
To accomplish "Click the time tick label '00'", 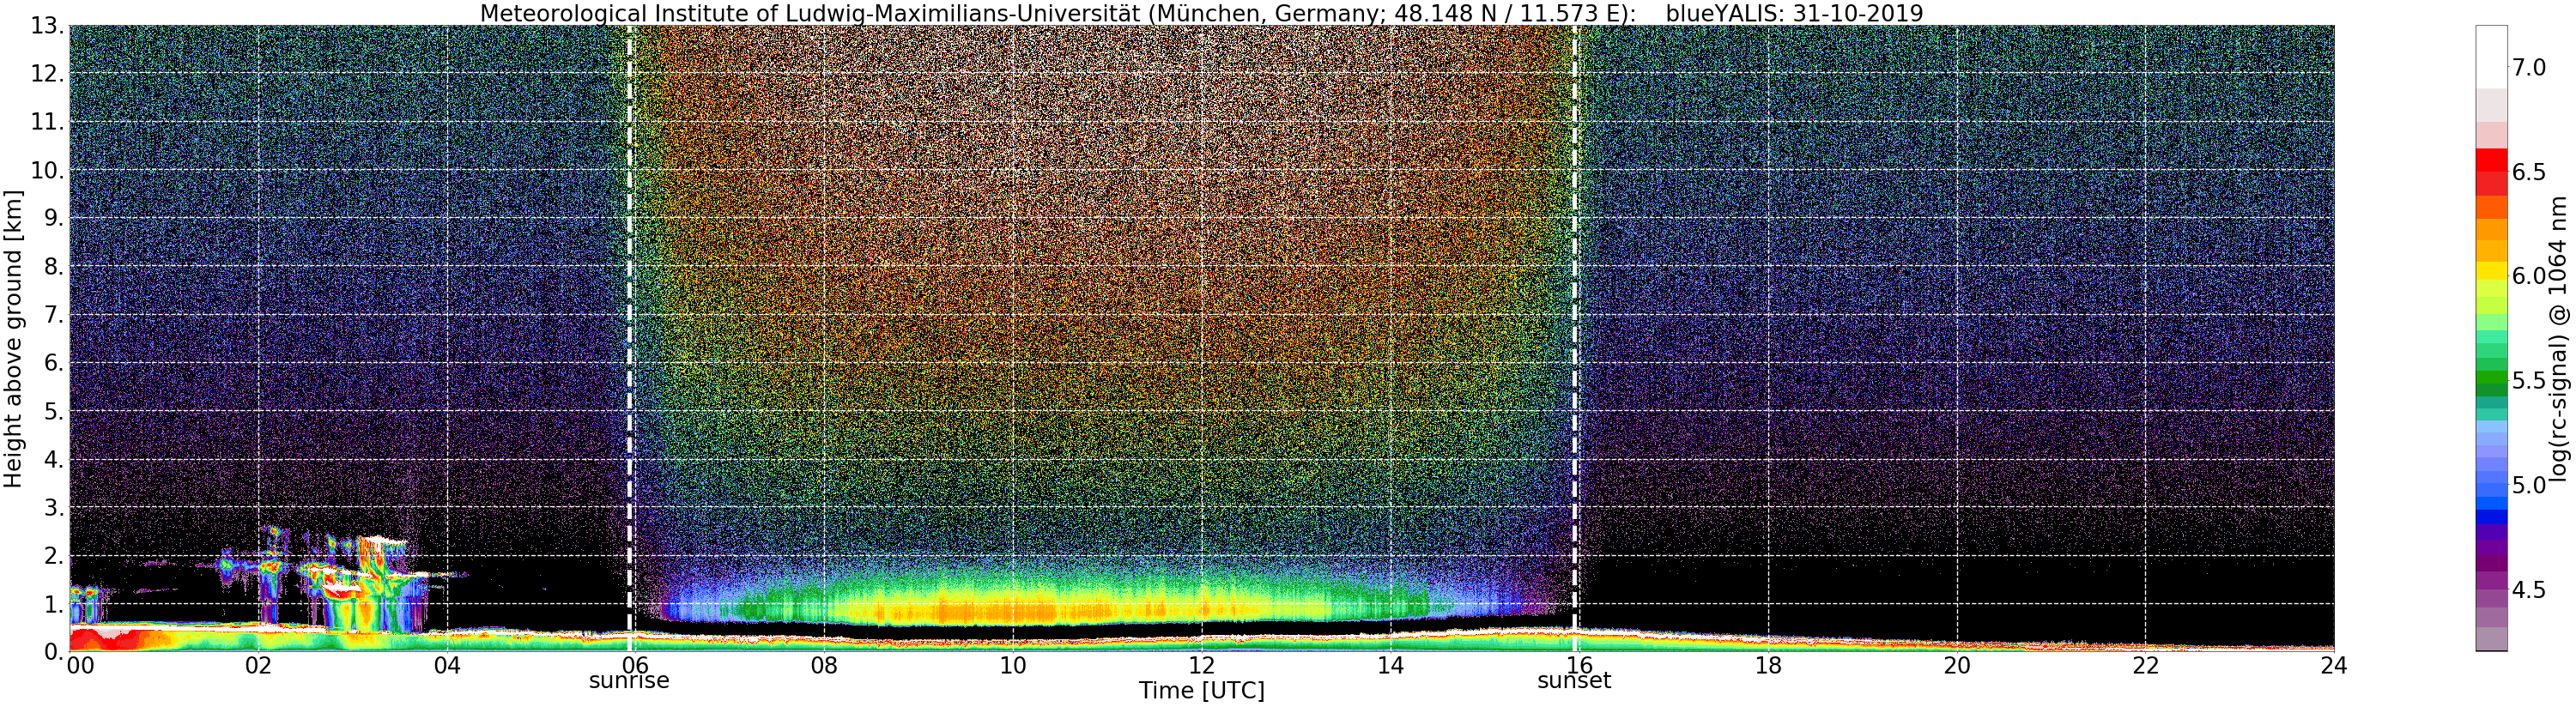I will pyautogui.click(x=80, y=665).
